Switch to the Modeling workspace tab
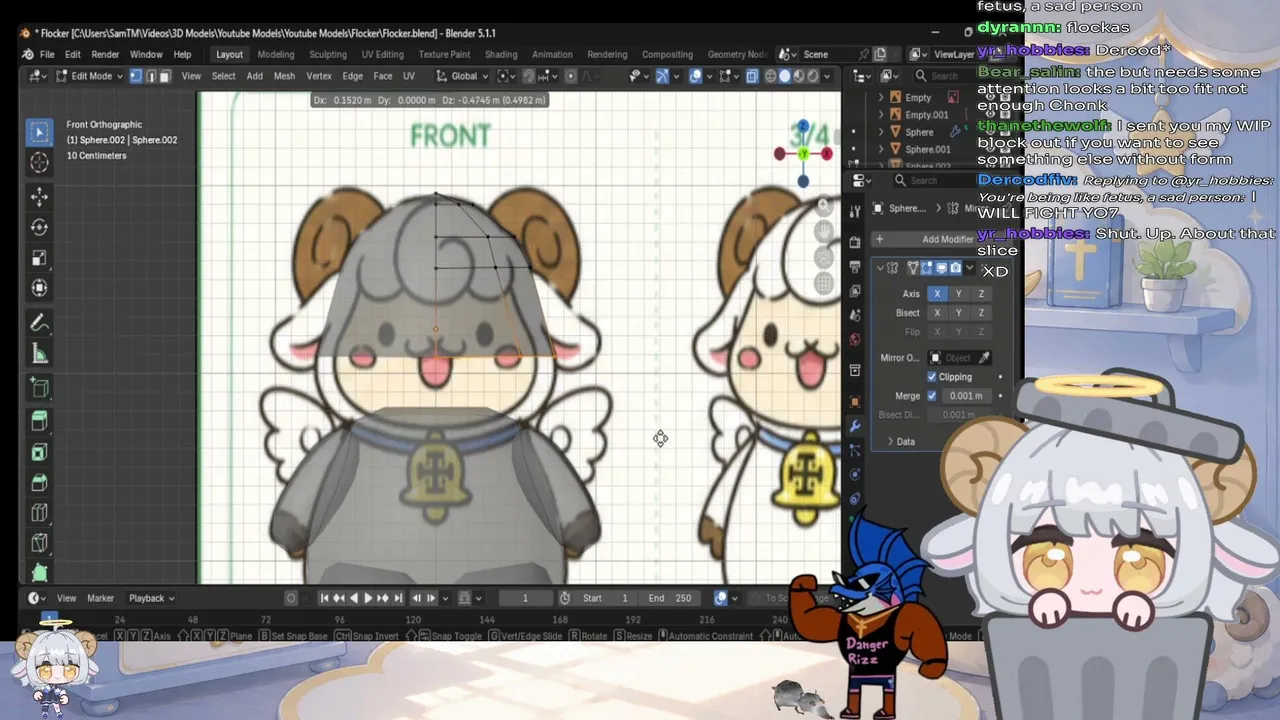 point(276,54)
